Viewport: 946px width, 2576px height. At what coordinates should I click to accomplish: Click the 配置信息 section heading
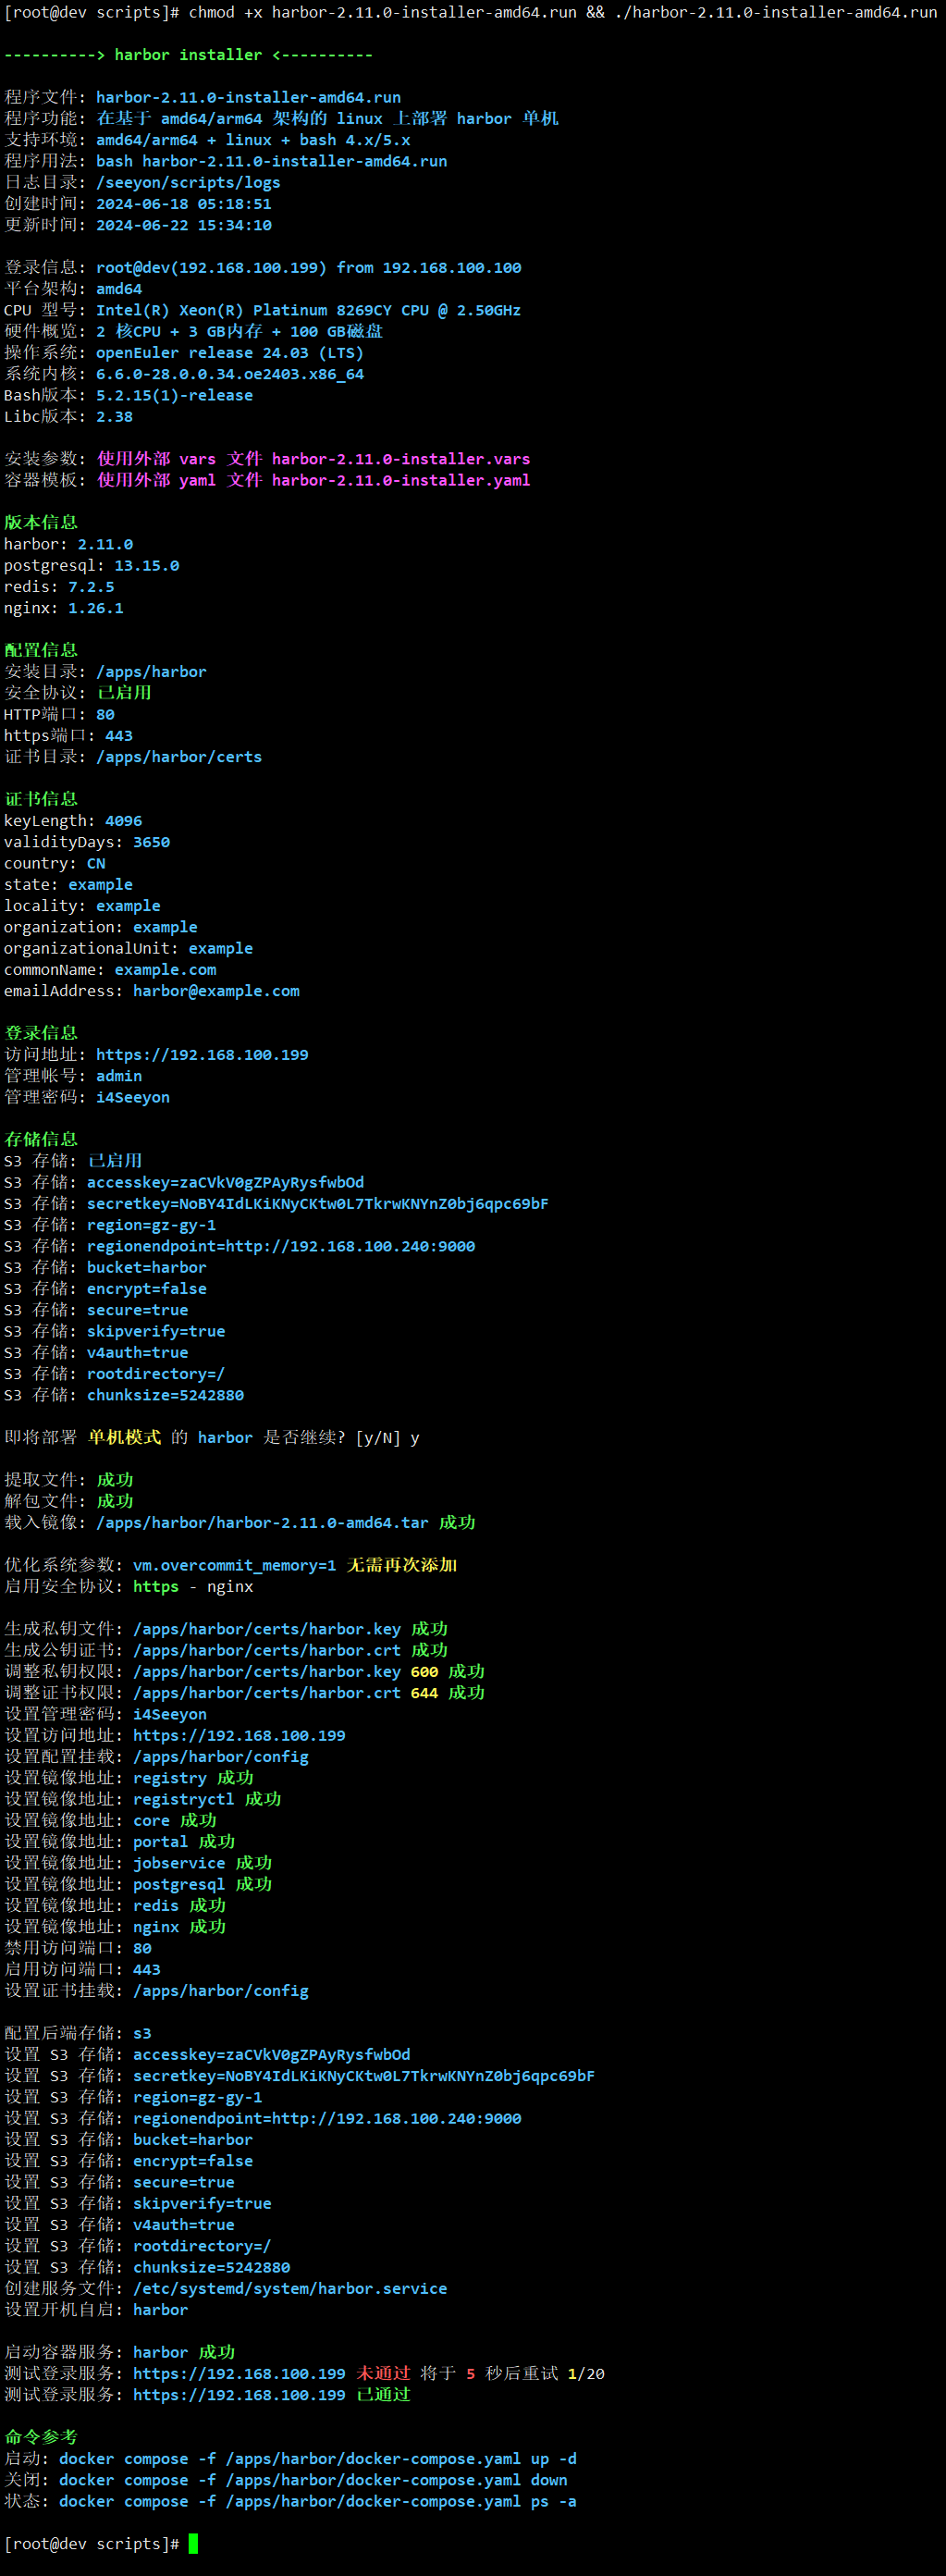(x=41, y=650)
